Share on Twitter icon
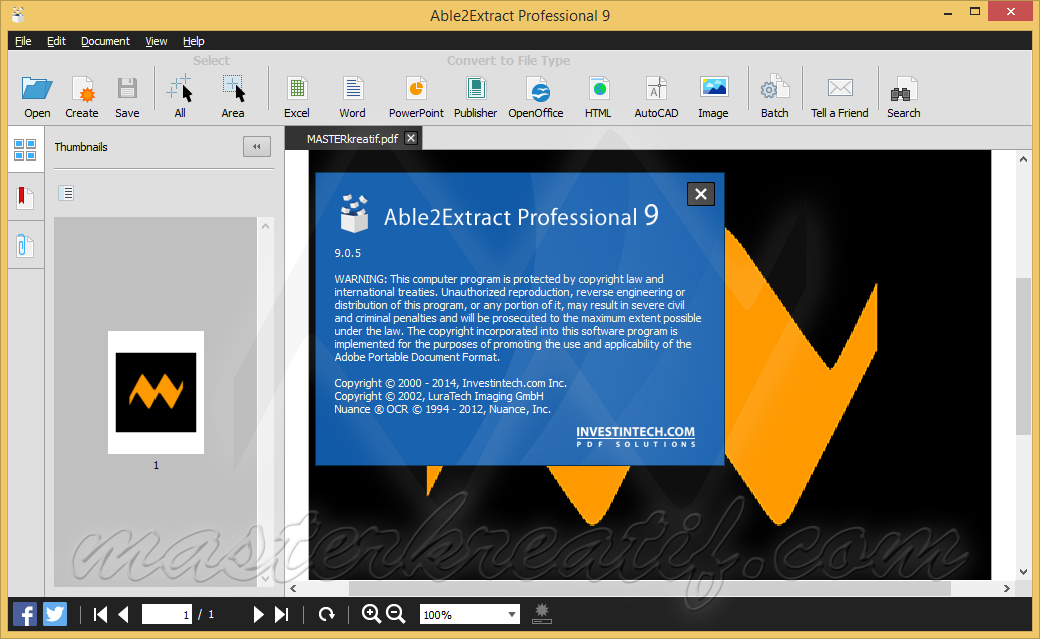1040x639 pixels. point(55,614)
